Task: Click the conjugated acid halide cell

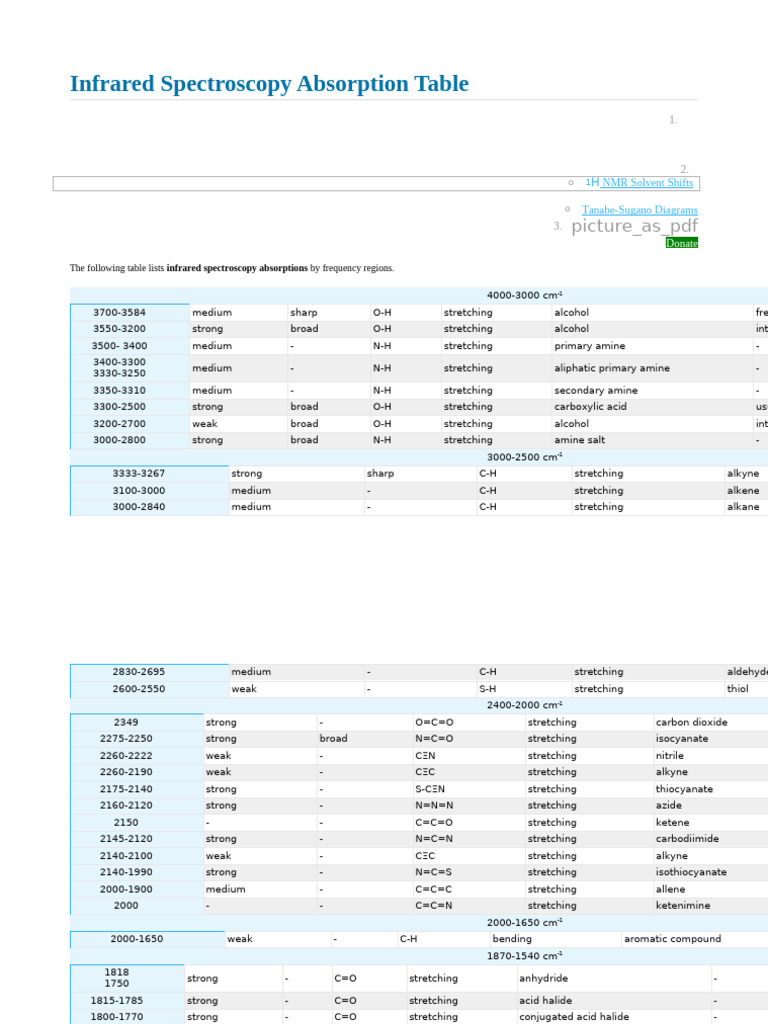Action: (x=614, y=1017)
